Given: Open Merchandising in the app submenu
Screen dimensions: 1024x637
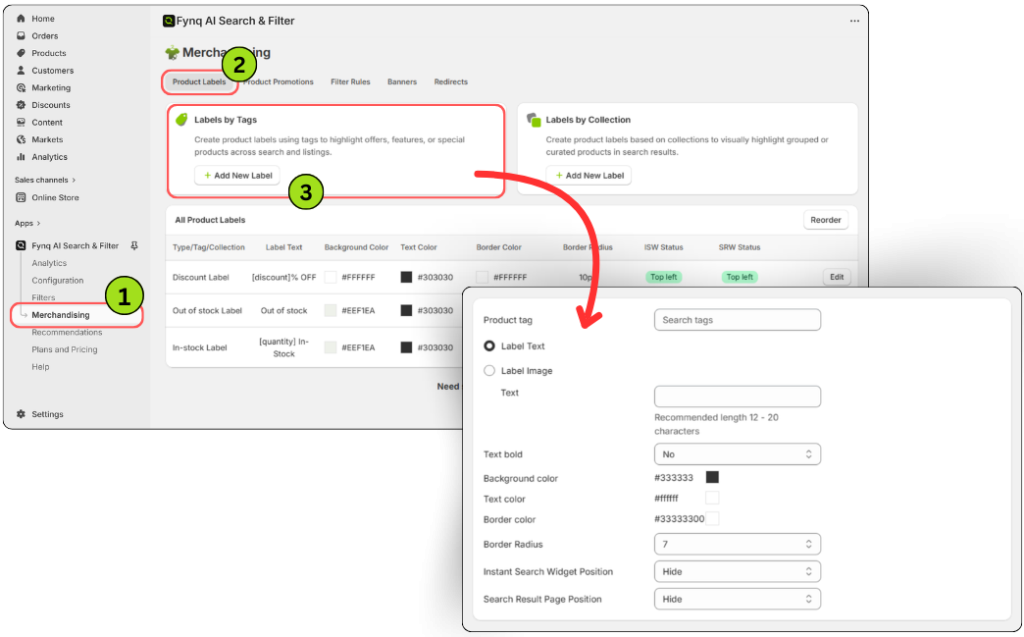Looking at the screenshot, I should [61, 315].
